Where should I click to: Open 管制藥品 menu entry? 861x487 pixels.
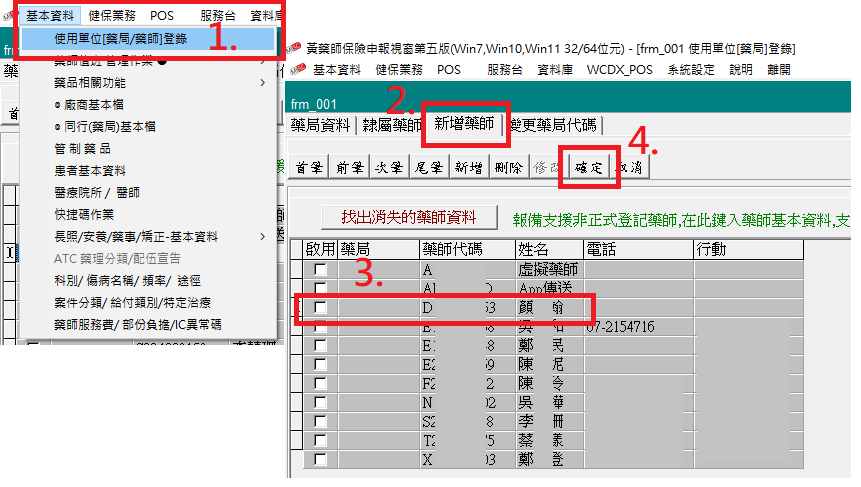82,149
